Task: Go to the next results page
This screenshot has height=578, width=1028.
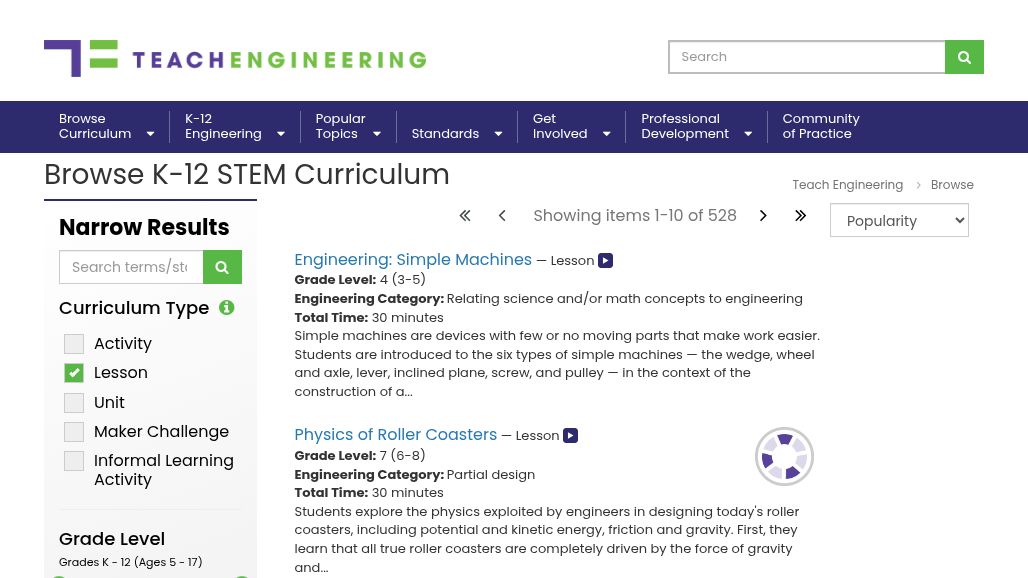Action: click(x=763, y=216)
